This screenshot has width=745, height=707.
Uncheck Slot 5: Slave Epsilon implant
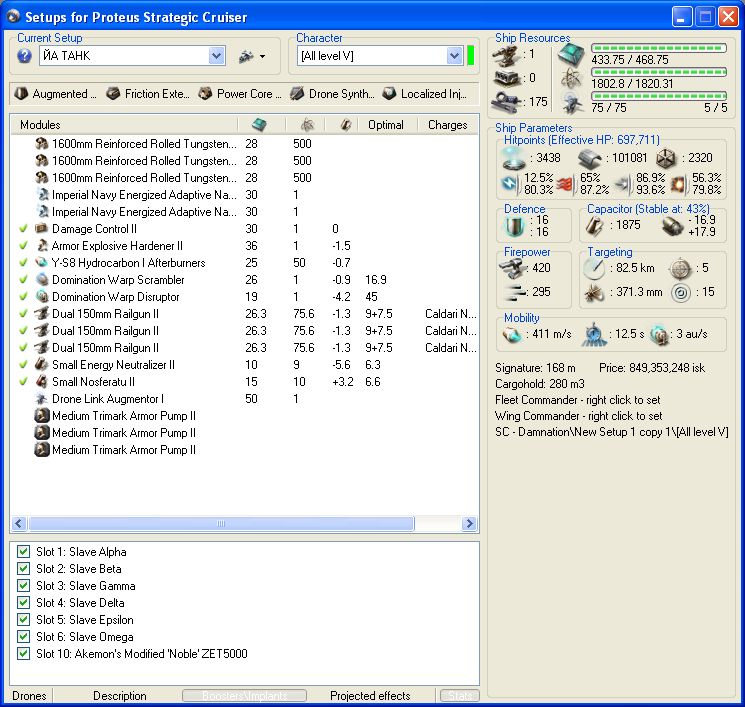(23, 620)
